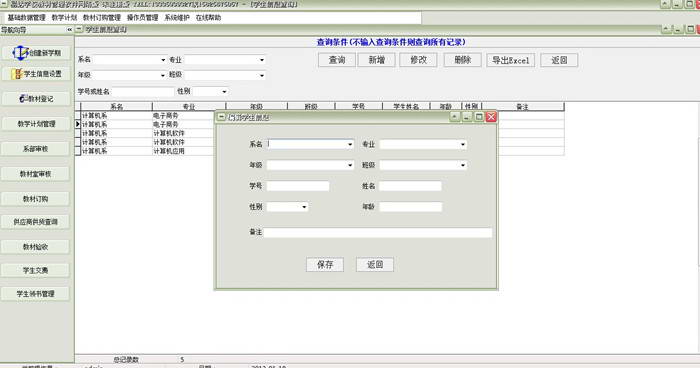Click the 学生信息设置 sidebar icon
Viewport: 700px width, 368px height.
click(18, 74)
